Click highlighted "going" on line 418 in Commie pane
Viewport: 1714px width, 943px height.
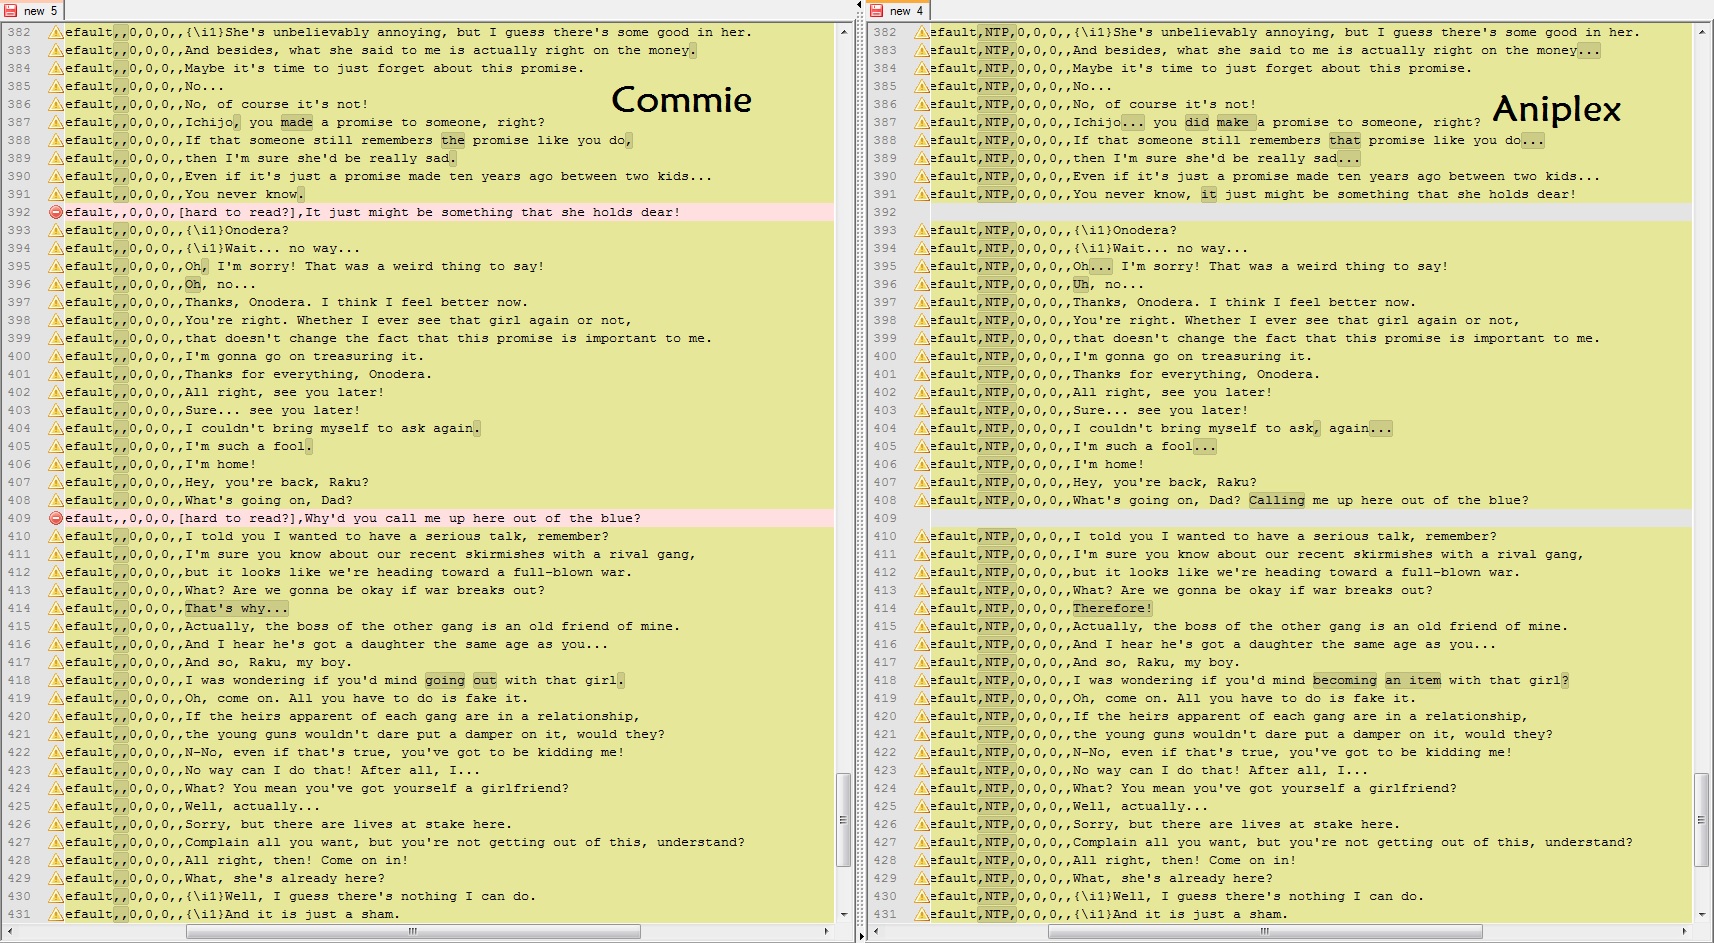point(445,680)
